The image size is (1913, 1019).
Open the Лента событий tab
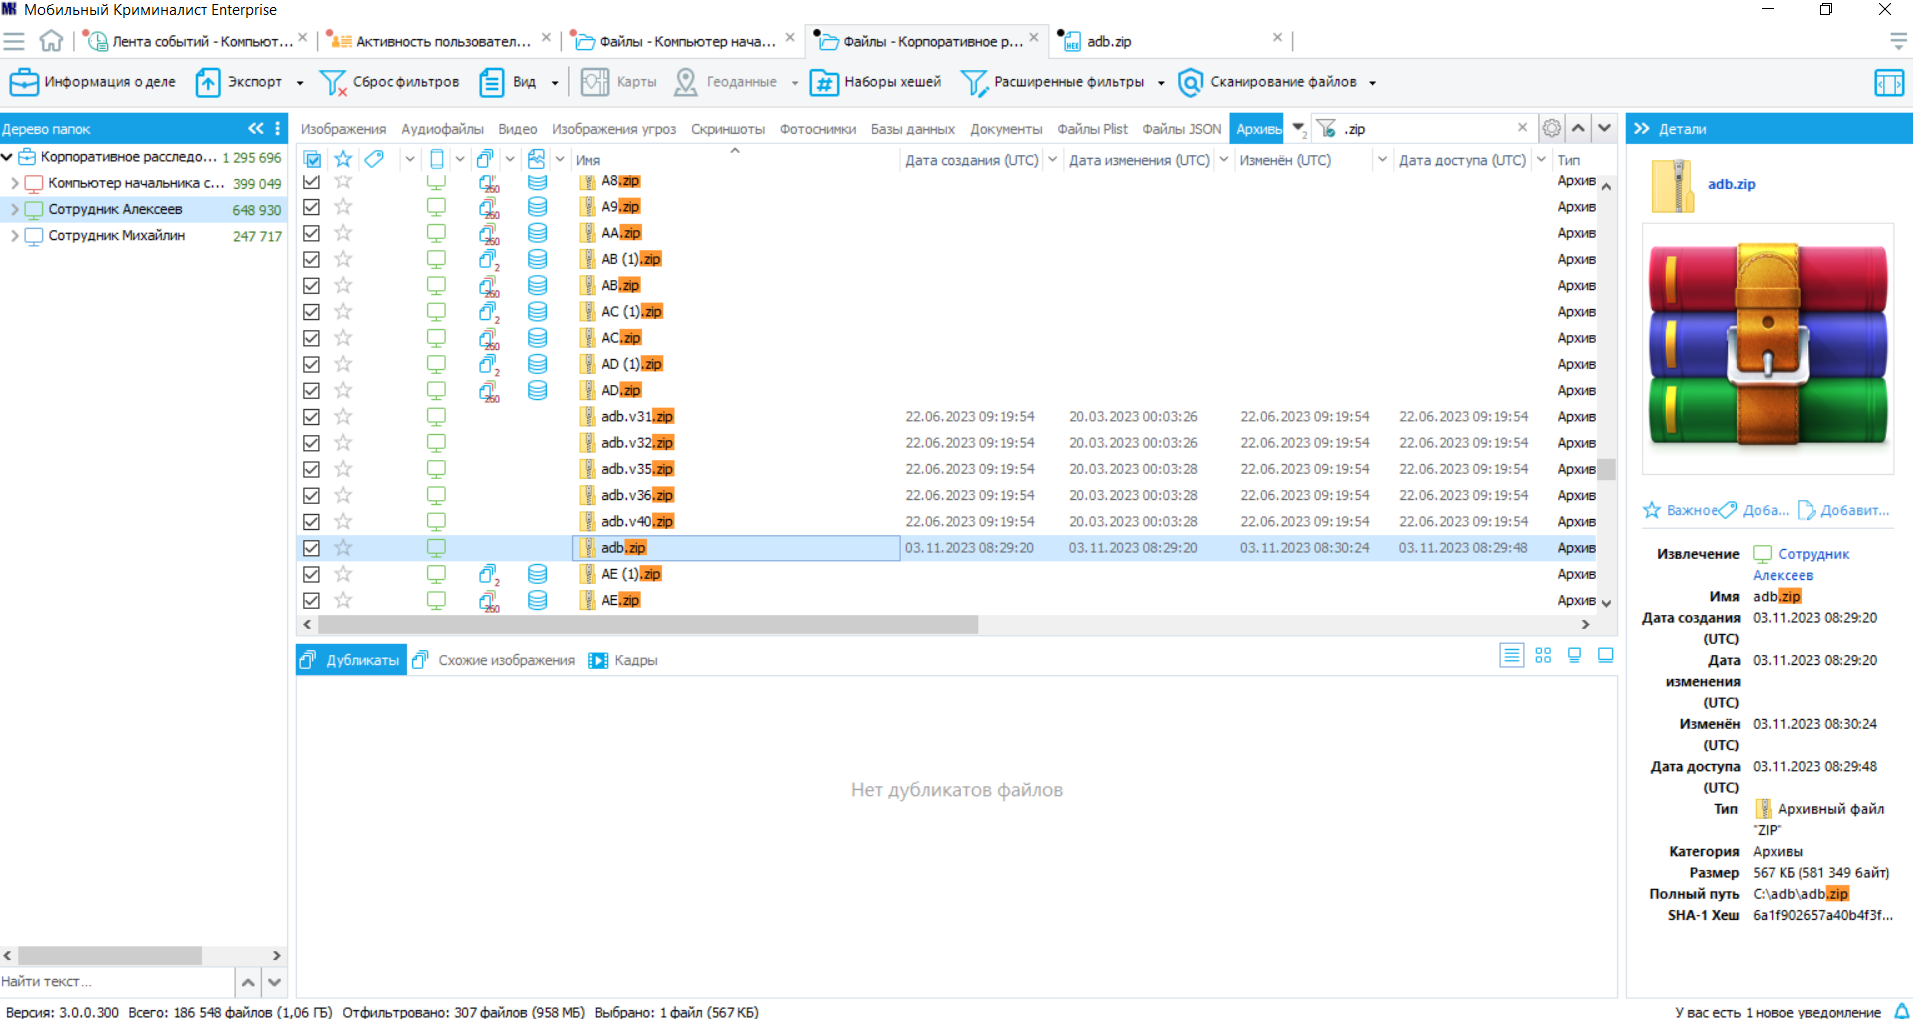(x=198, y=41)
